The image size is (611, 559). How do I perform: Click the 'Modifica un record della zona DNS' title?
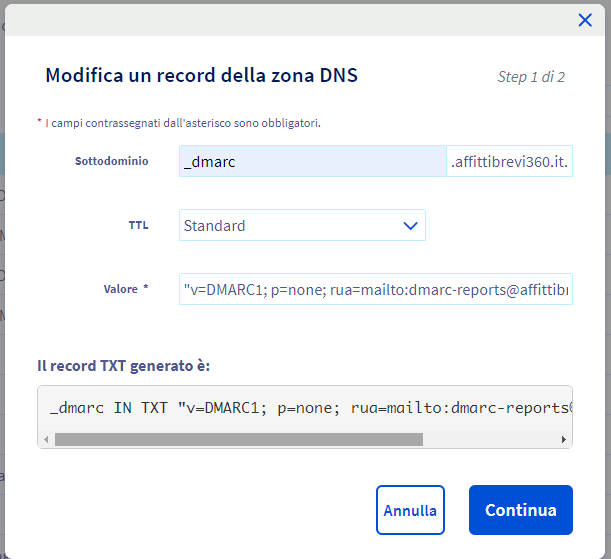click(x=201, y=75)
